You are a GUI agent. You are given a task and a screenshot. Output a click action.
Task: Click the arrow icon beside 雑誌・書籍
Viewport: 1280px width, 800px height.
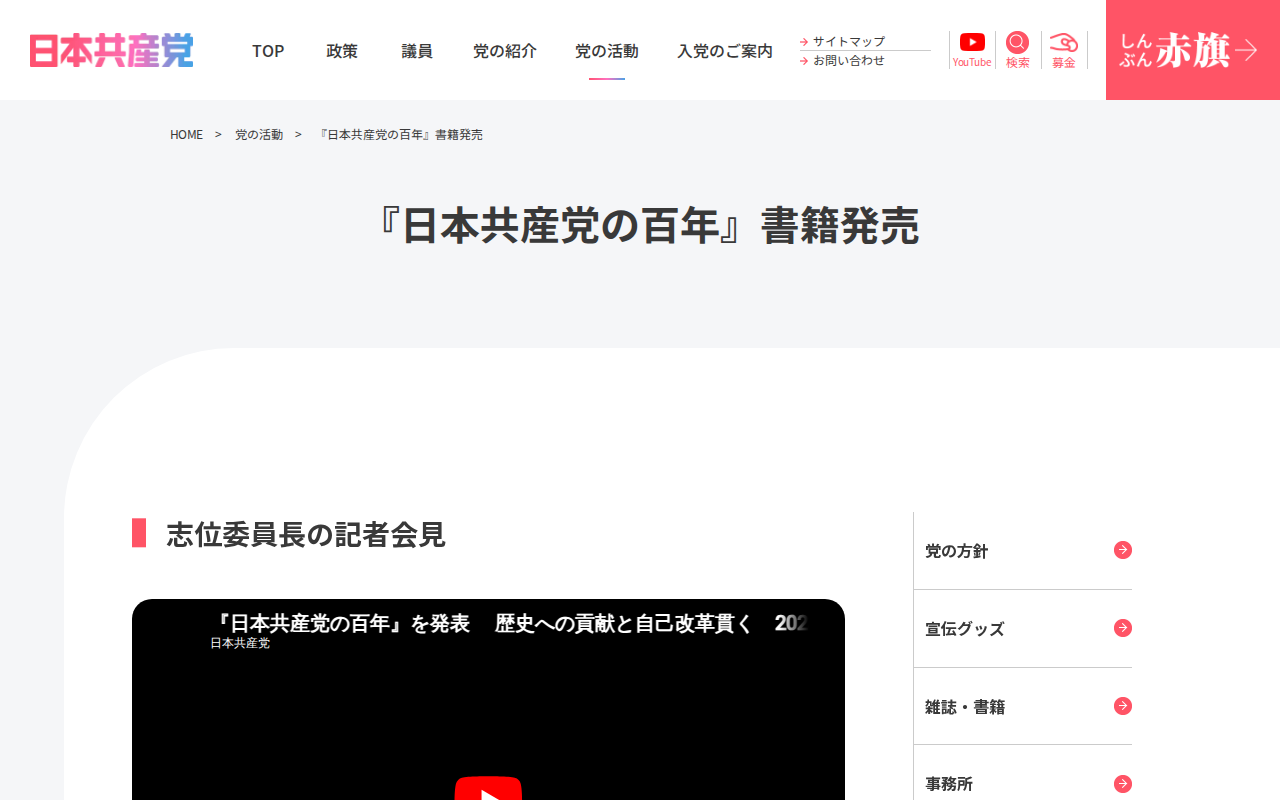point(1123,706)
